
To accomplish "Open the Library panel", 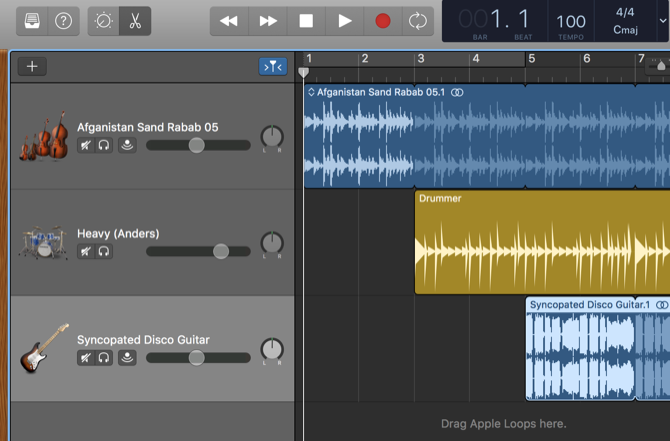I will tap(33, 20).
